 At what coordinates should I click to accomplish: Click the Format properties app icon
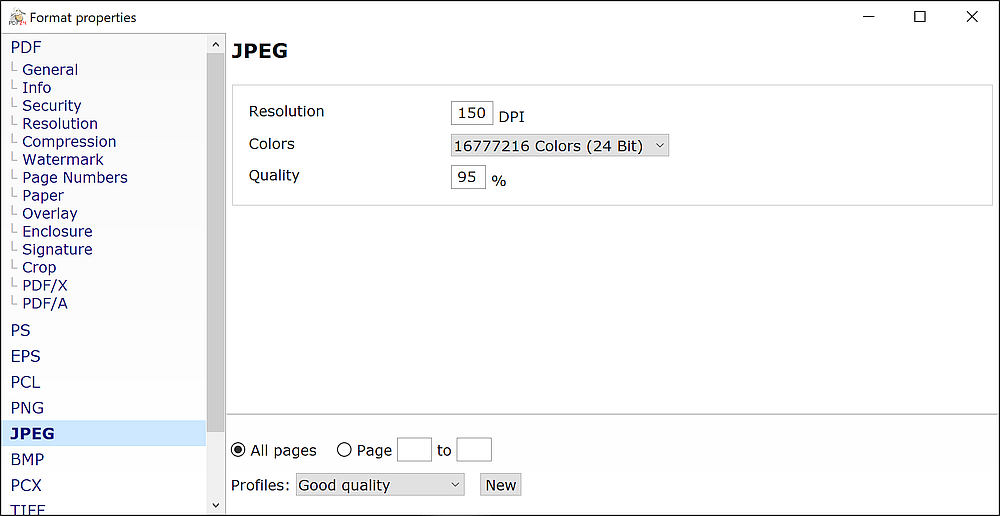pyautogui.click(x=17, y=17)
